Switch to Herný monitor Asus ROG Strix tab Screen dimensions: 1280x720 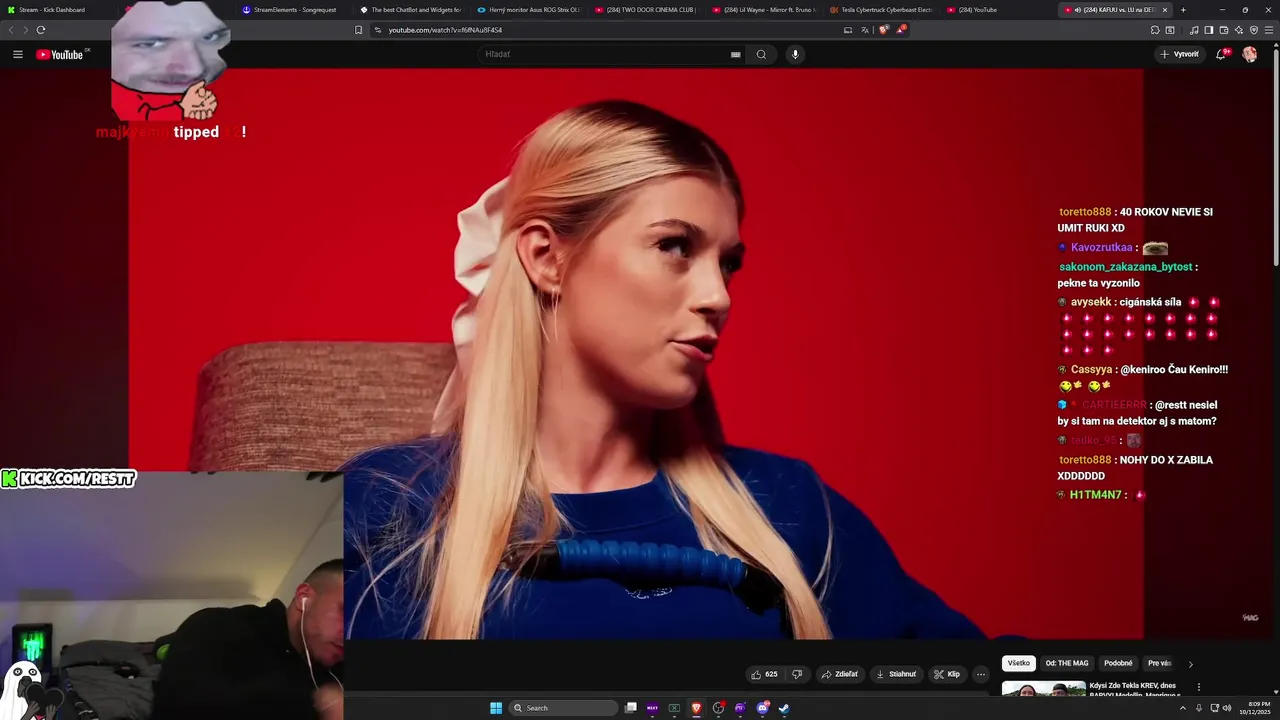[x=530, y=10]
